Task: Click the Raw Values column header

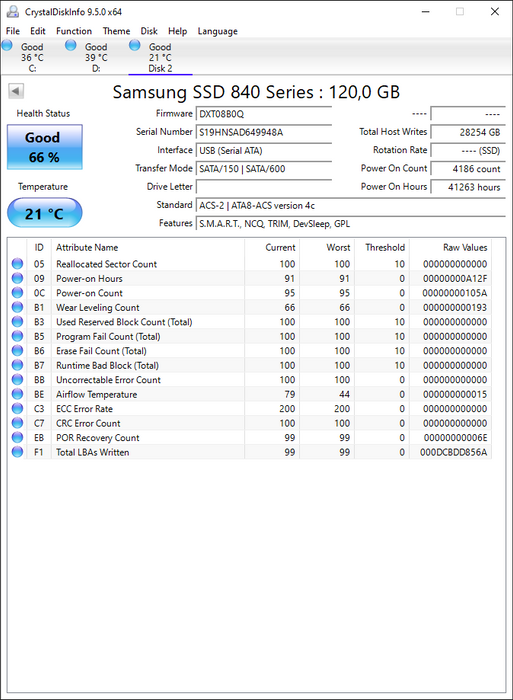Action: (x=450, y=247)
